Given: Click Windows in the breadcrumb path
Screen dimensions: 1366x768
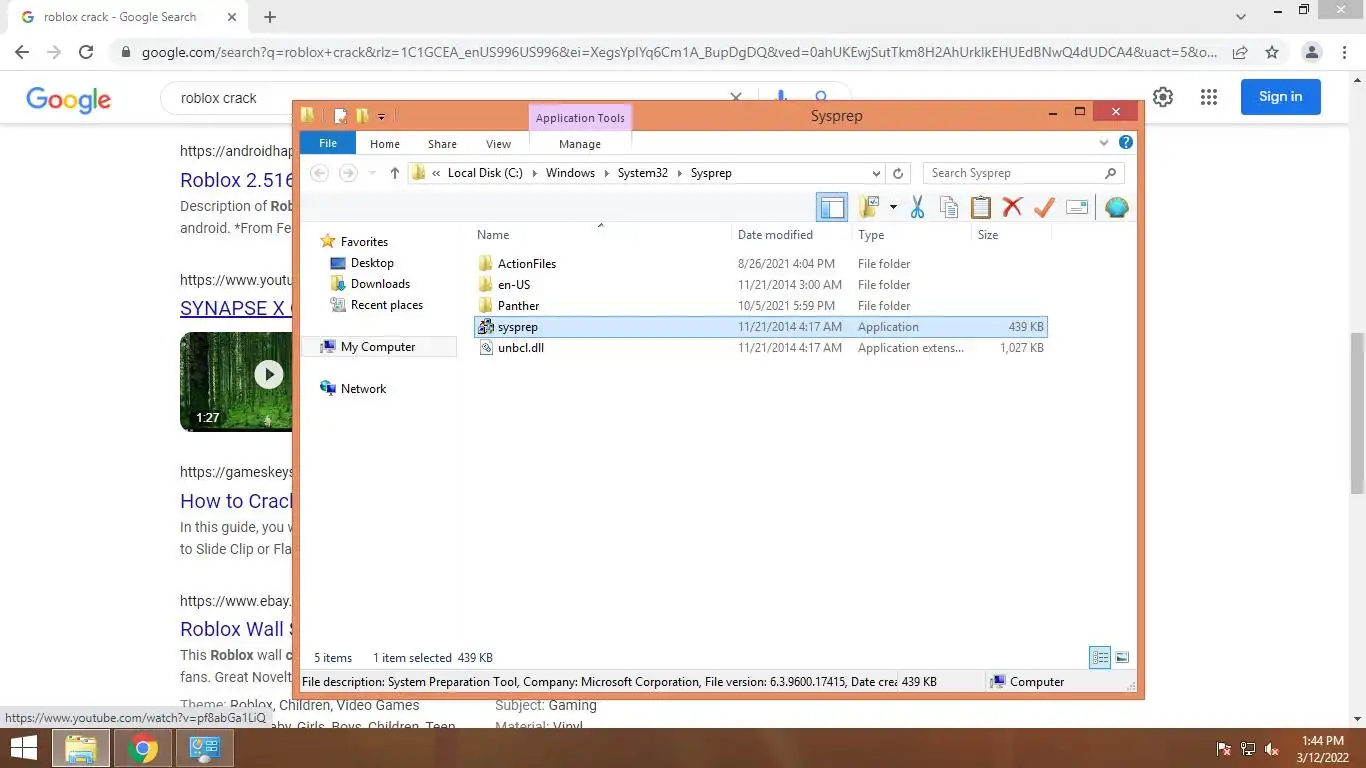Looking at the screenshot, I should tap(570, 173).
